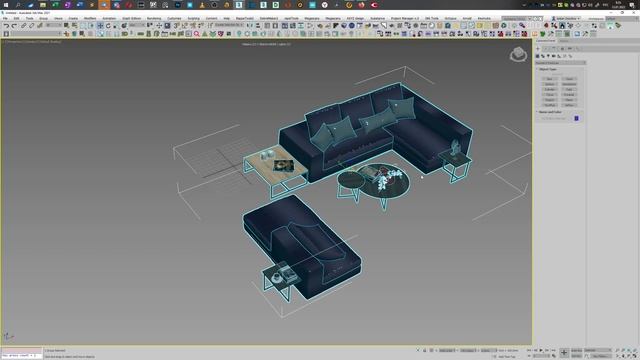This screenshot has width=640, height=360.
Task: Click the Plane primitive button
Action: (x=569, y=100)
